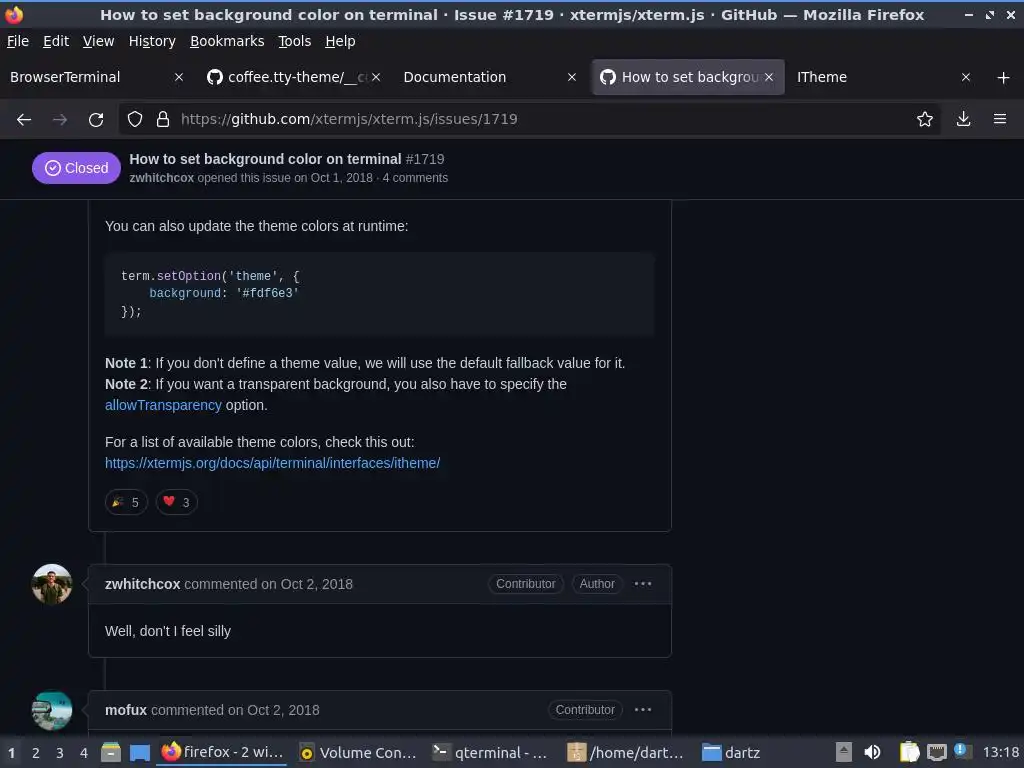Open the File menu
The width and height of the screenshot is (1024, 768).
coord(18,41)
